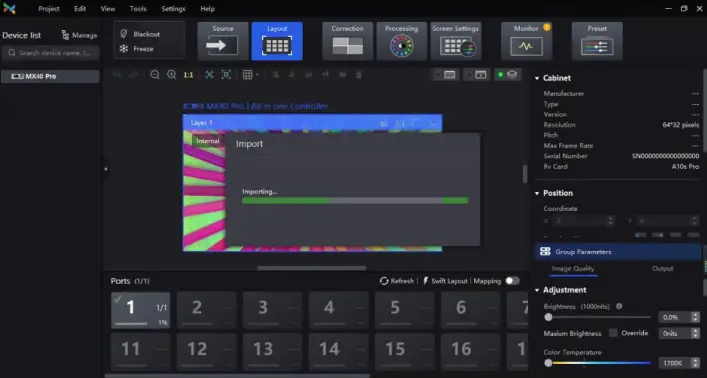707x378 pixels.
Task: Click the Color Temperature slider
Action: (x=597, y=363)
